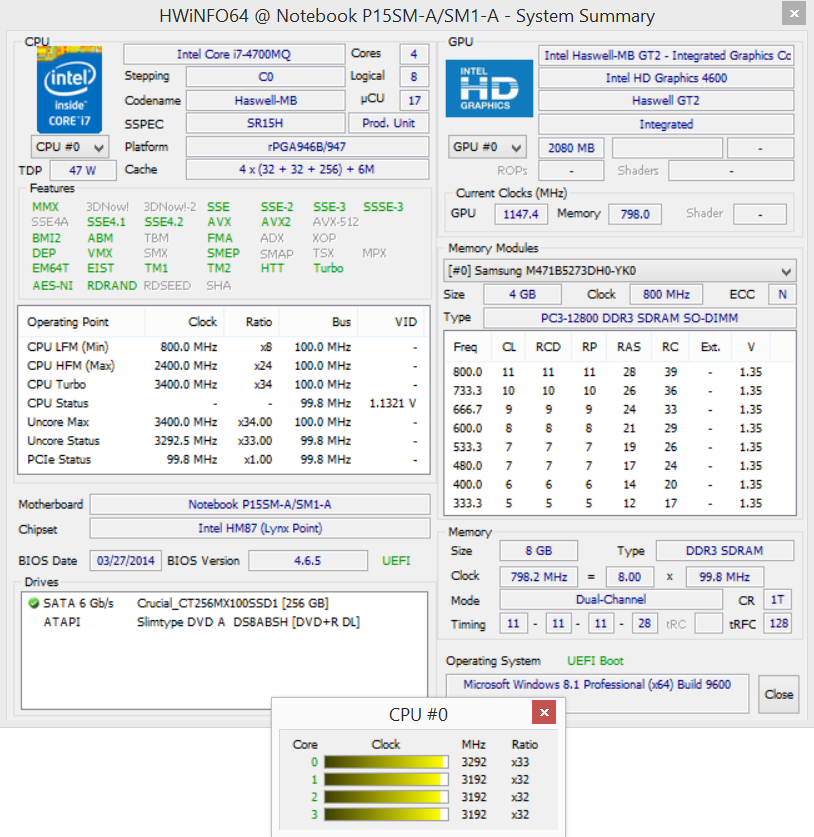Image resolution: width=814 pixels, height=837 pixels.
Task: Click the module Type field PC3-12800 DDR3 SDRAM SO-DIMM
Action: pyautogui.click(x=639, y=318)
